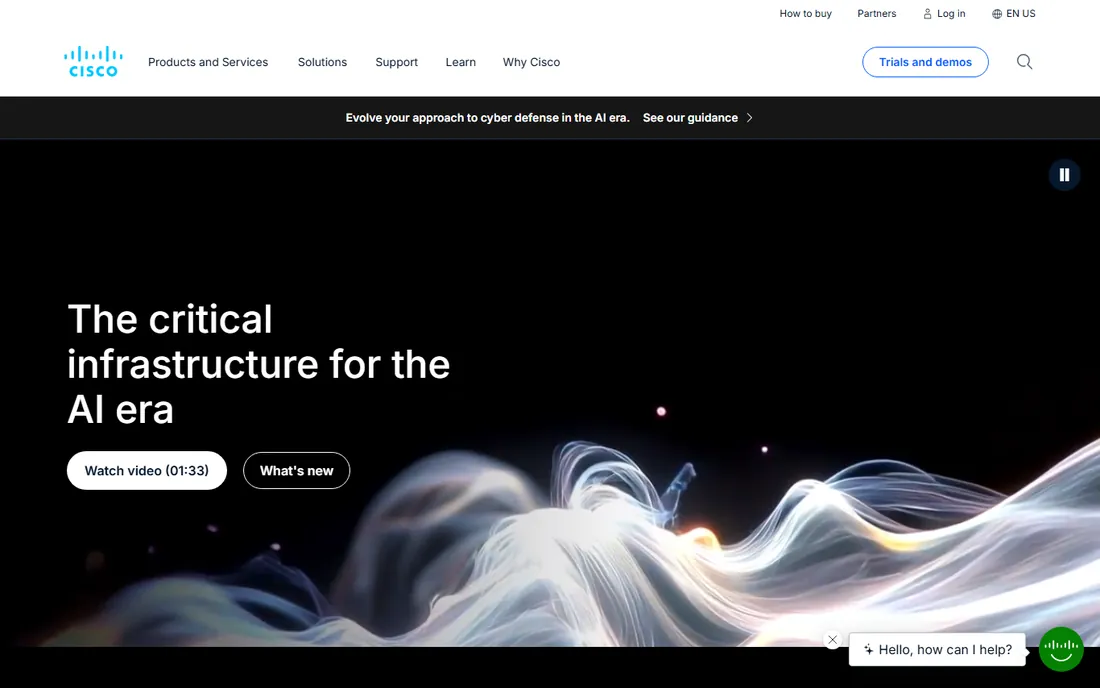Click the Trials and demos button
The width and height of the screenshot is (1100, 688).
[x=925, y=62]
